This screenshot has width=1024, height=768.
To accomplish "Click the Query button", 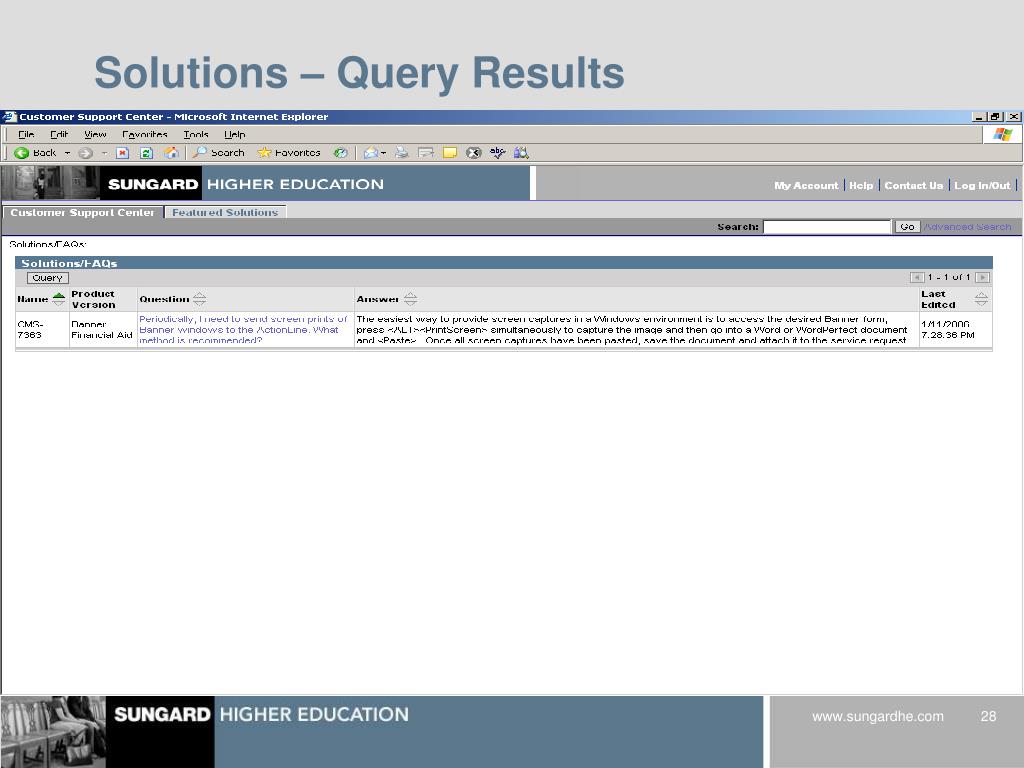I will pyautogui.click(x=47, y=278).
